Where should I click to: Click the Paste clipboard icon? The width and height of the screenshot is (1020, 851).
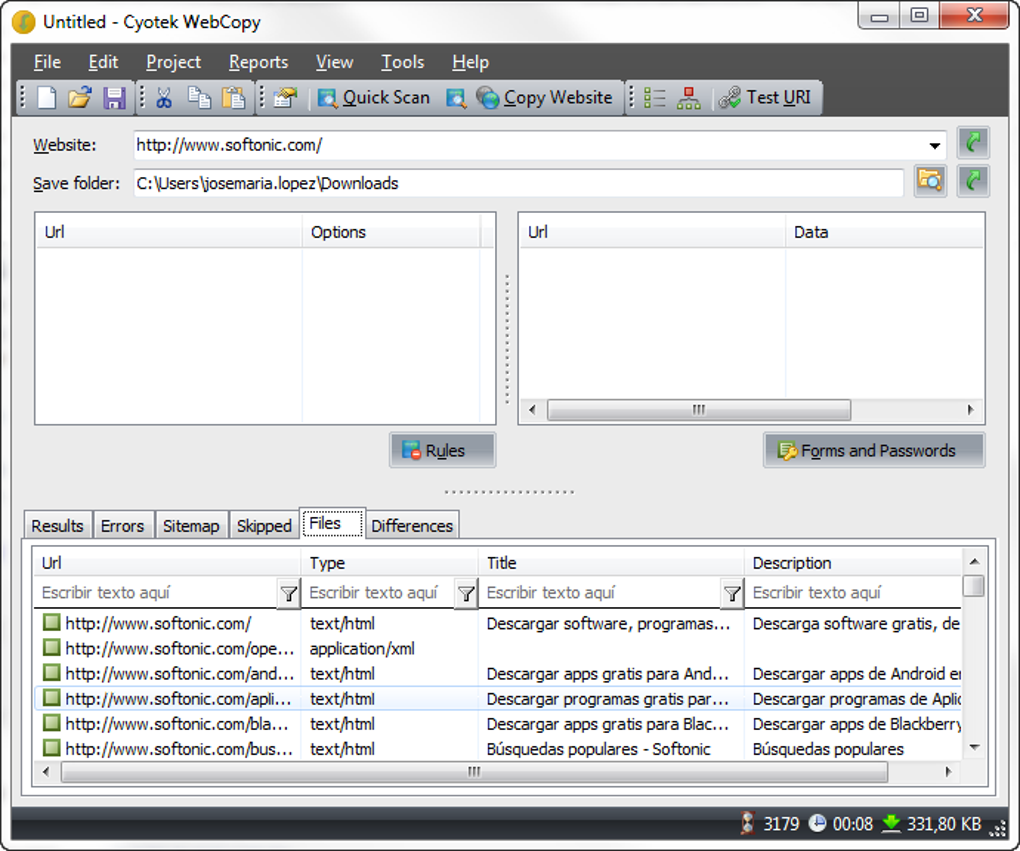(x=233, y=98)
